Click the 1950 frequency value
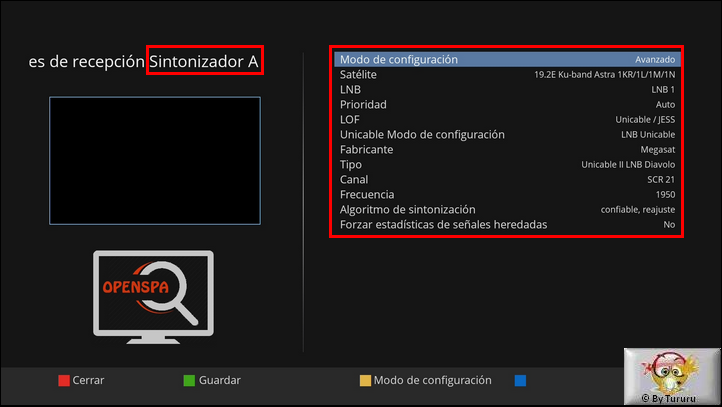Screen dimensions: 722x407 [x=665, y=194]
